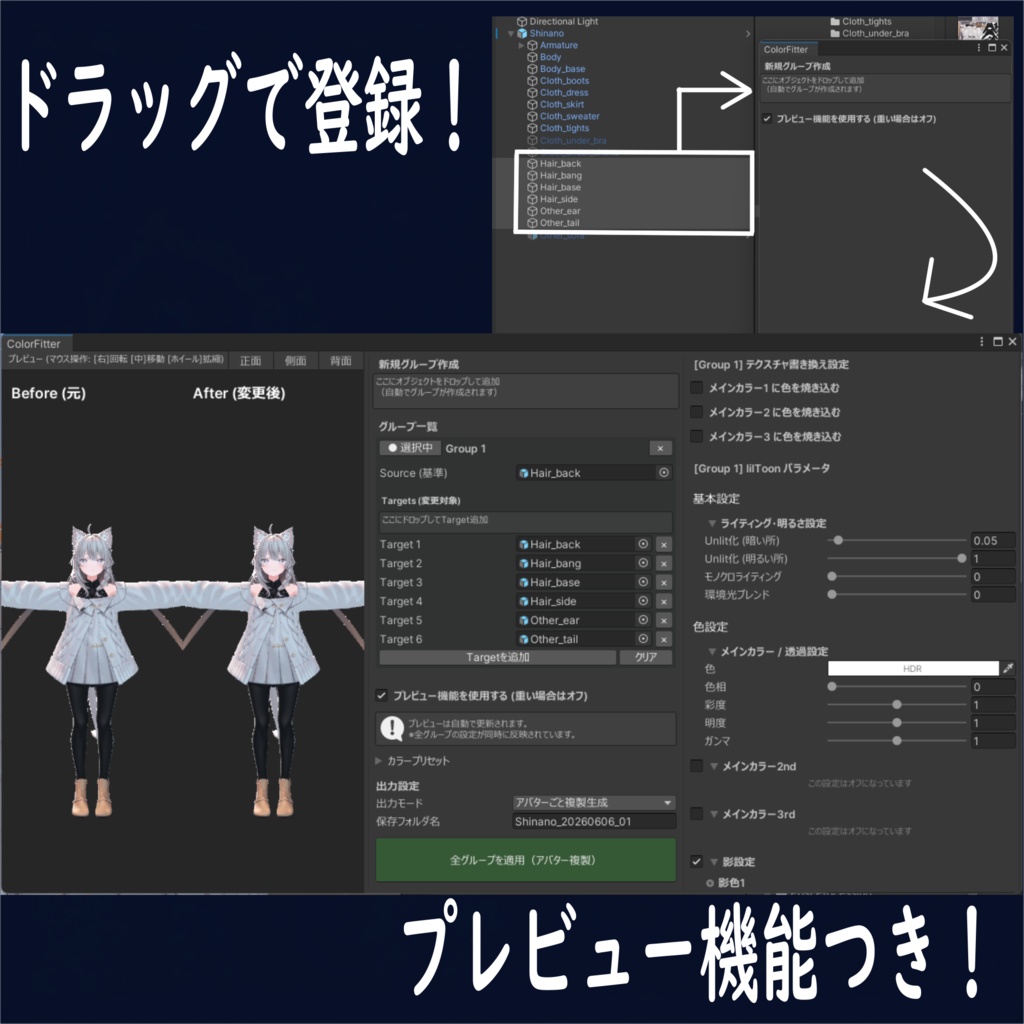The height and width of the screenshot is (1024, 1024).
Task: Apply all groups with green 全グループを適用 button
Action: tap(526, 859)
